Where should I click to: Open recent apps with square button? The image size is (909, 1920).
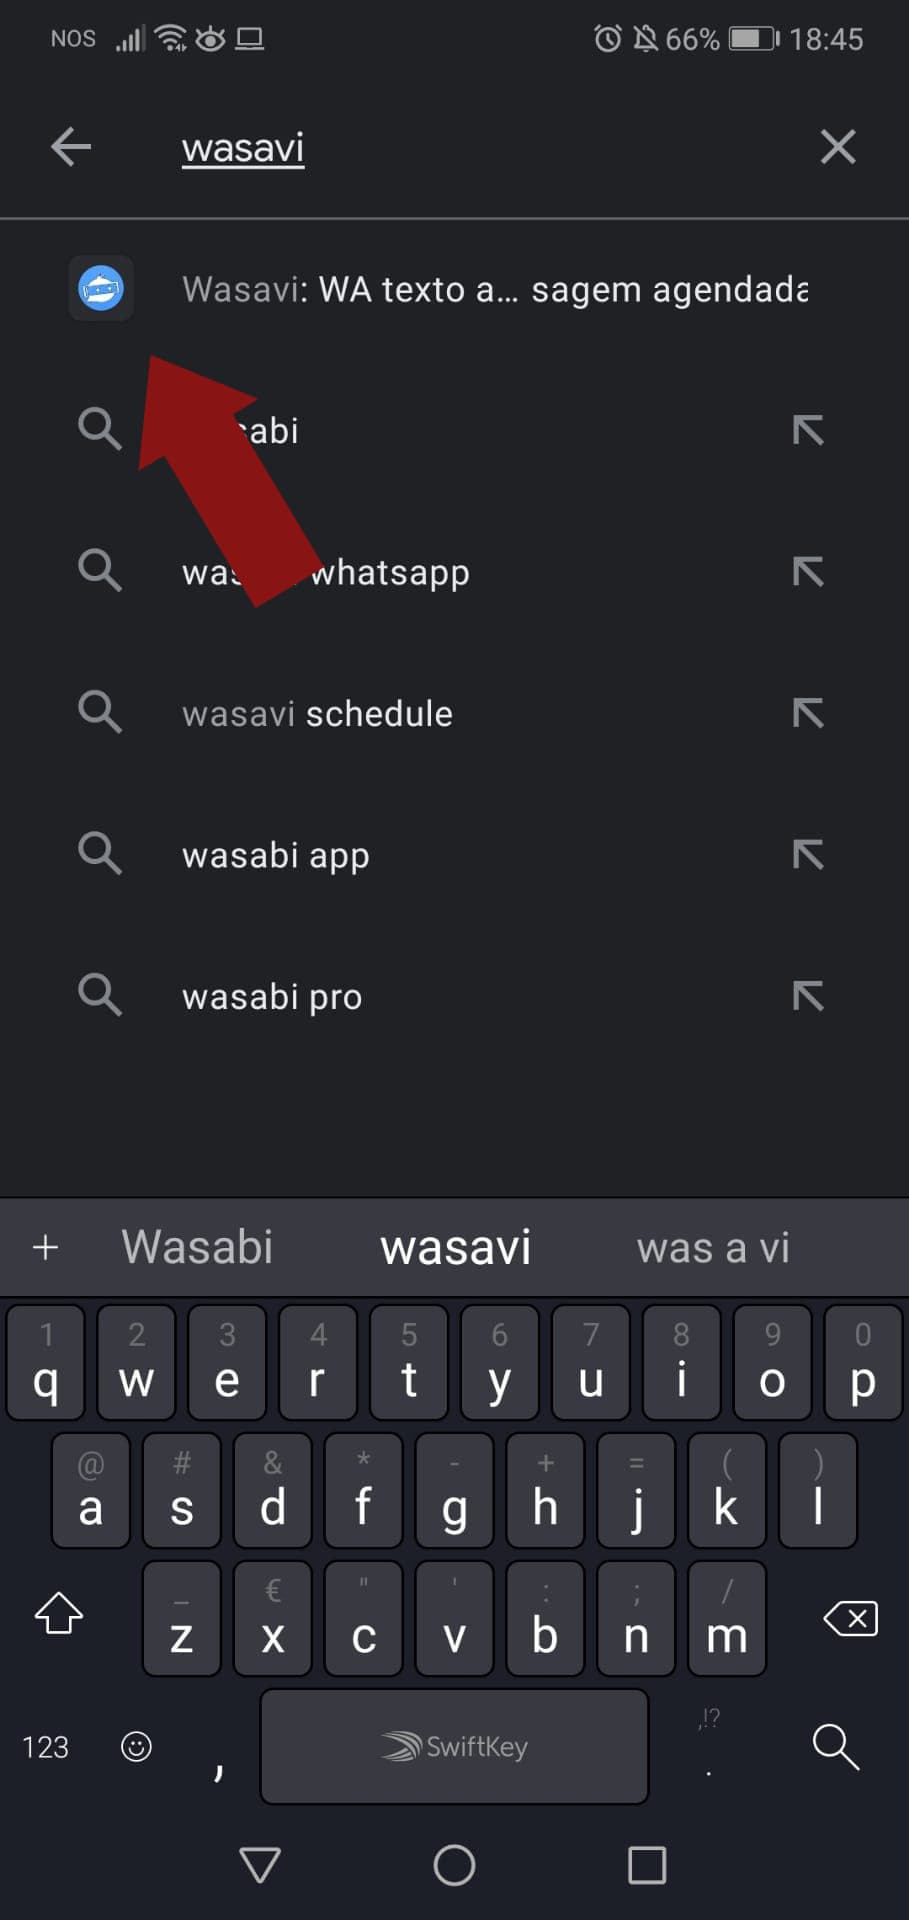tap(647, 1865)
